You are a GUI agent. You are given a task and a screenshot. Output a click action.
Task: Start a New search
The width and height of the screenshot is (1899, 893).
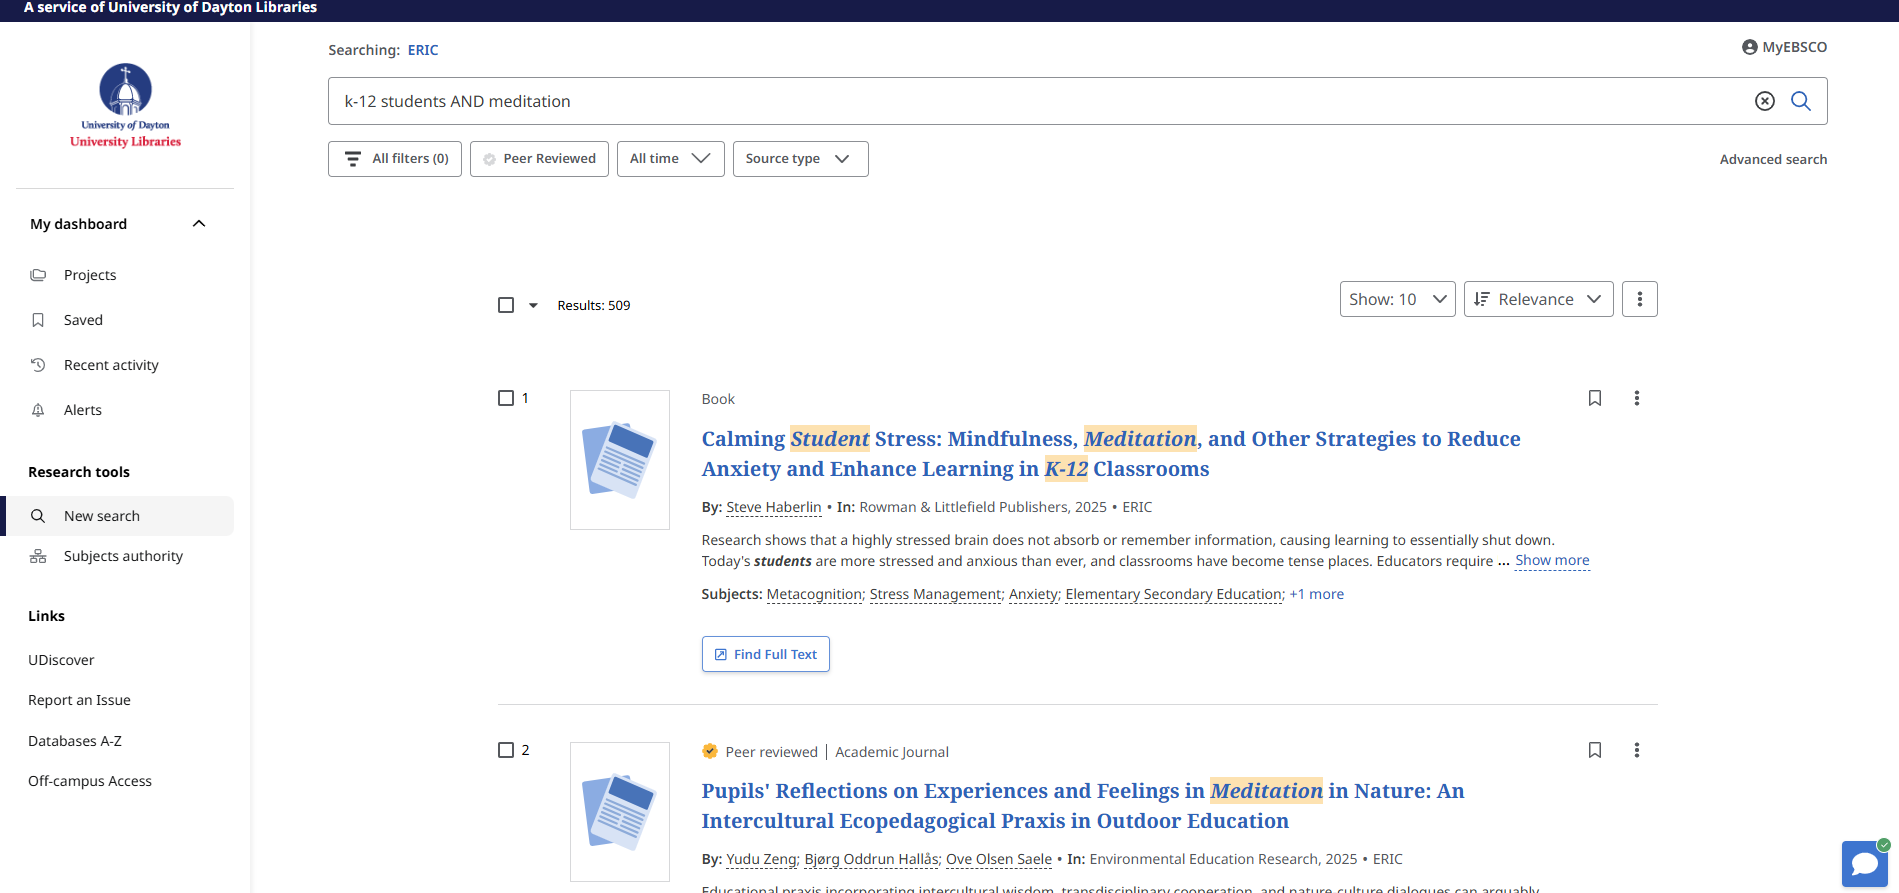tap(119, 516)
